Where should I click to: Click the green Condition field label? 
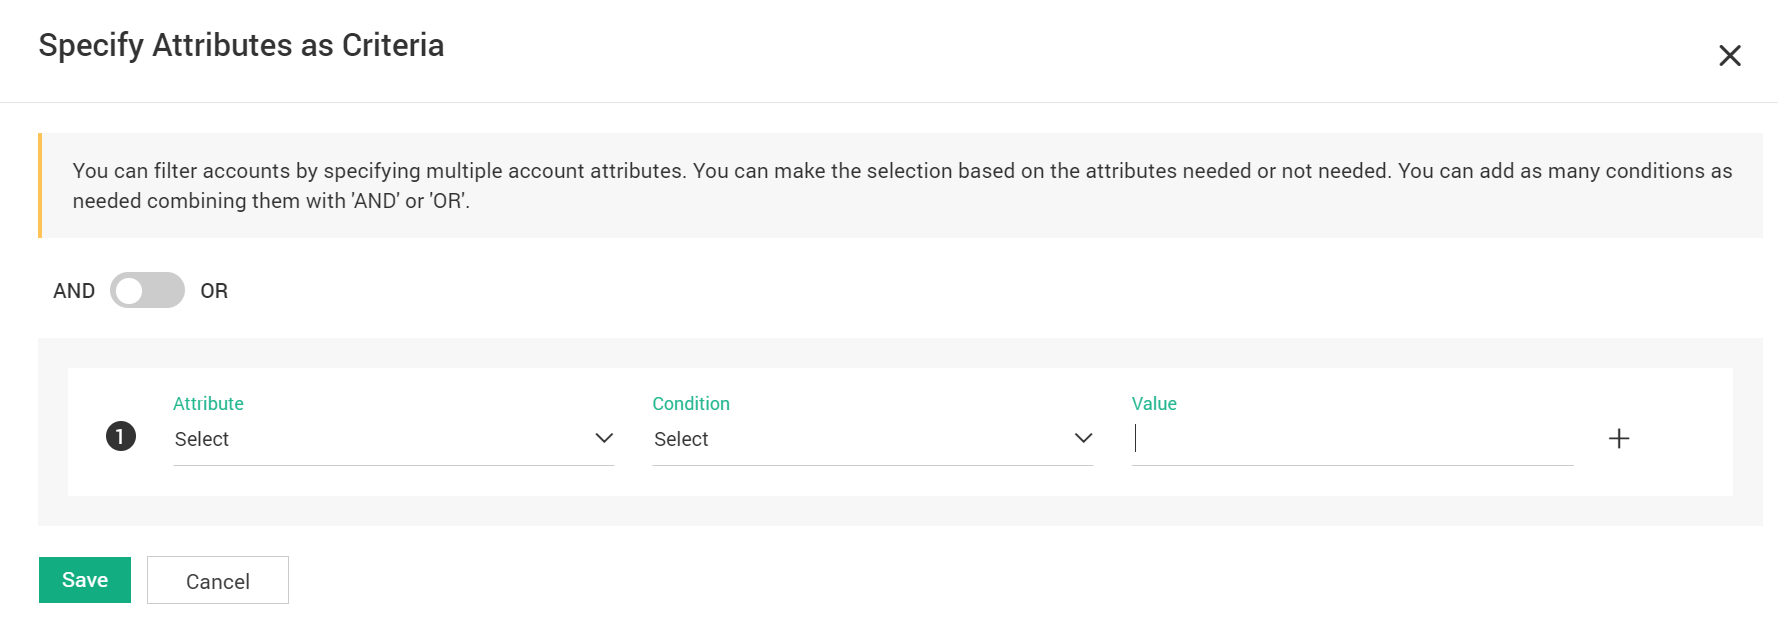(691, 403)
